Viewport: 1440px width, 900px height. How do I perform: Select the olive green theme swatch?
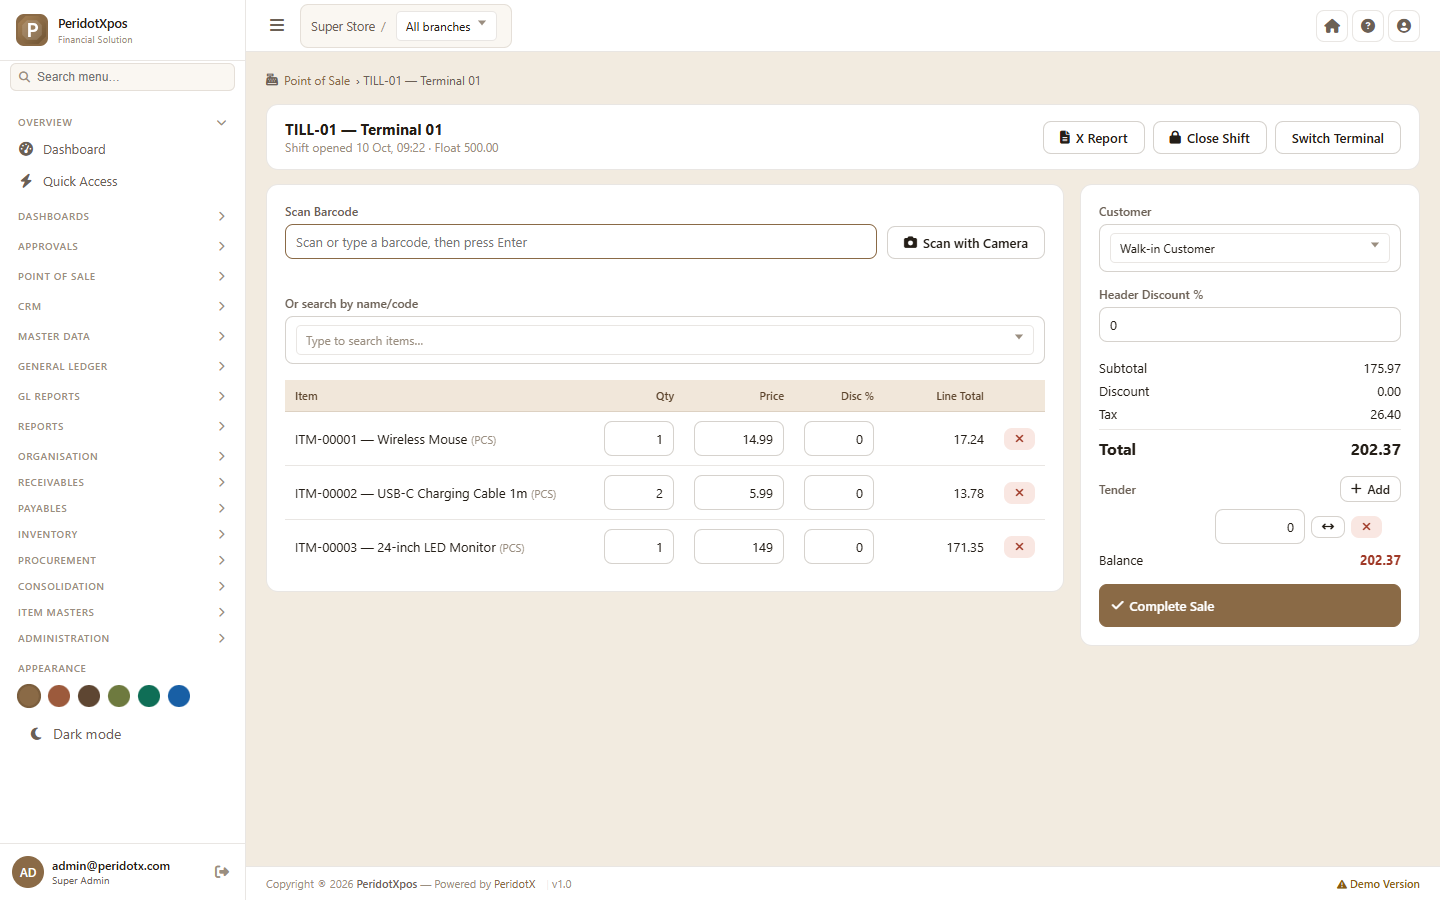pyautogui.click(x=119, y=696)
